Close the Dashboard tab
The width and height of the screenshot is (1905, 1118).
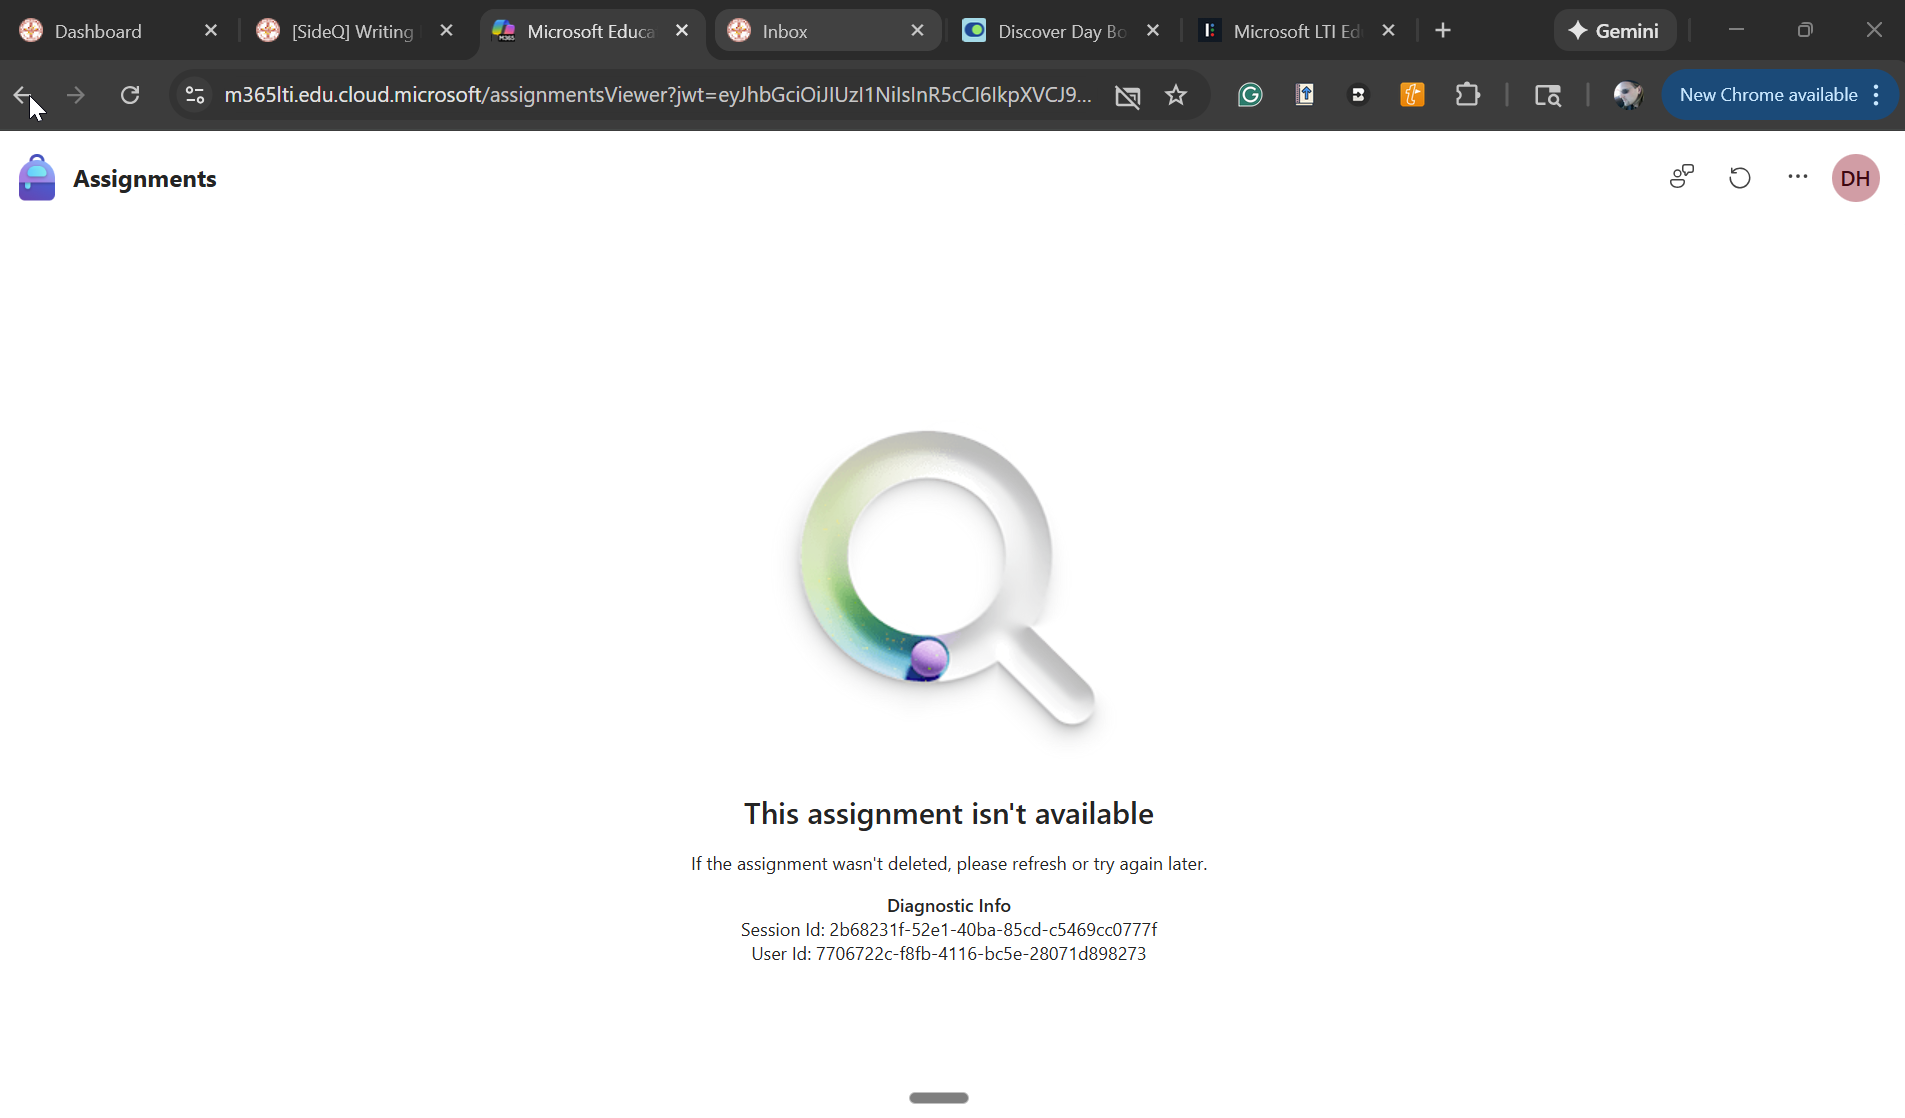pyautogui.click(x=211, y=31)
